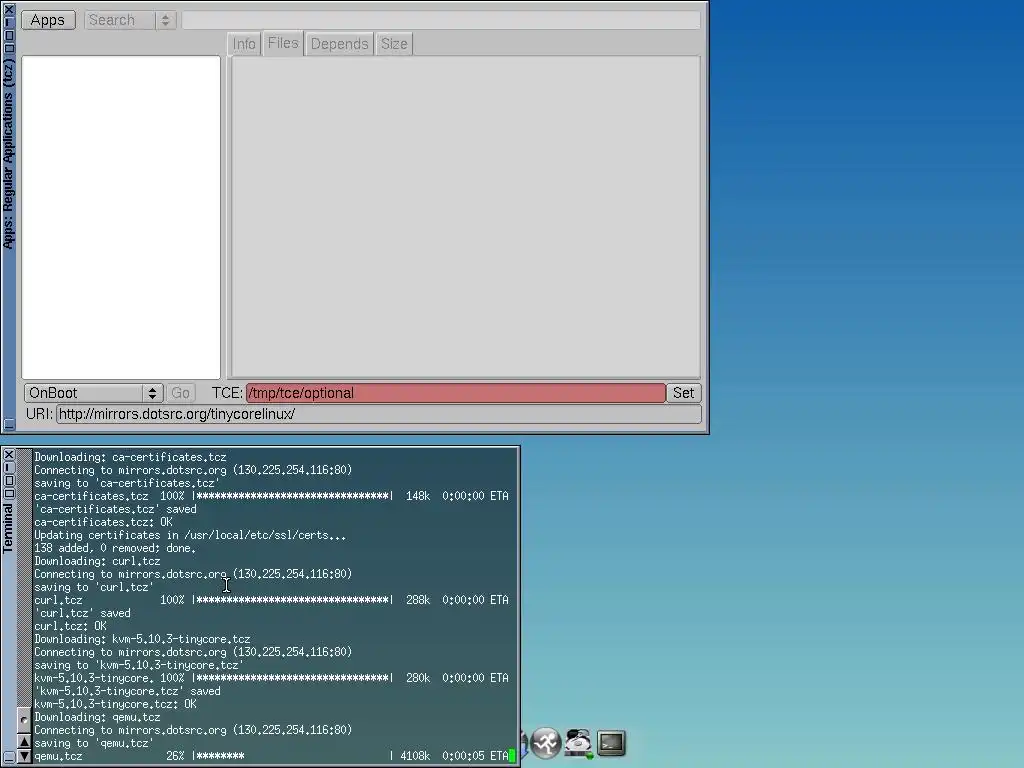Click 'Downloading: kvm-5.10.3-tinycore.tcz' line
Screen dimensions: 1024x768
(142, 639)
